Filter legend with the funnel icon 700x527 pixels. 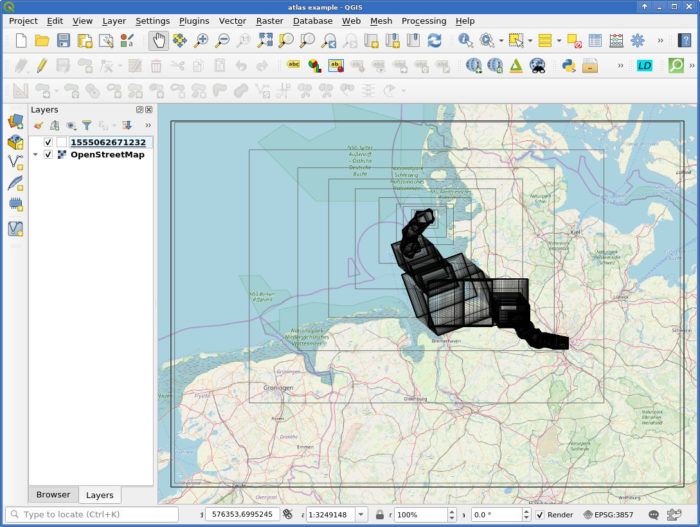87,125
